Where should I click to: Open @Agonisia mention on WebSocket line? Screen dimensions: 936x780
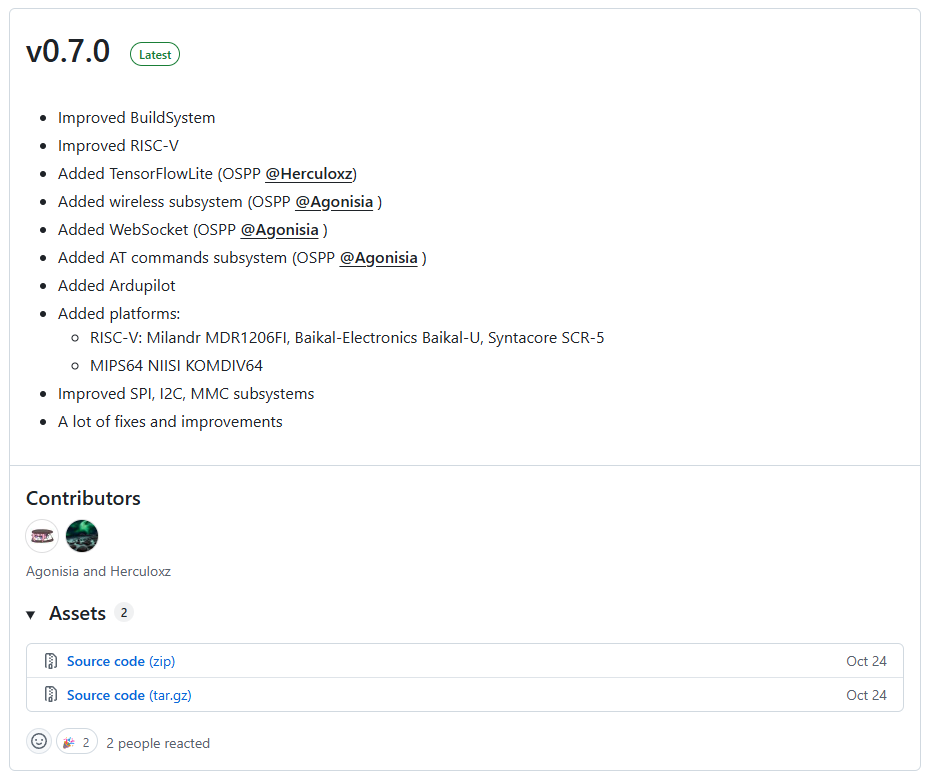[280, 230]
